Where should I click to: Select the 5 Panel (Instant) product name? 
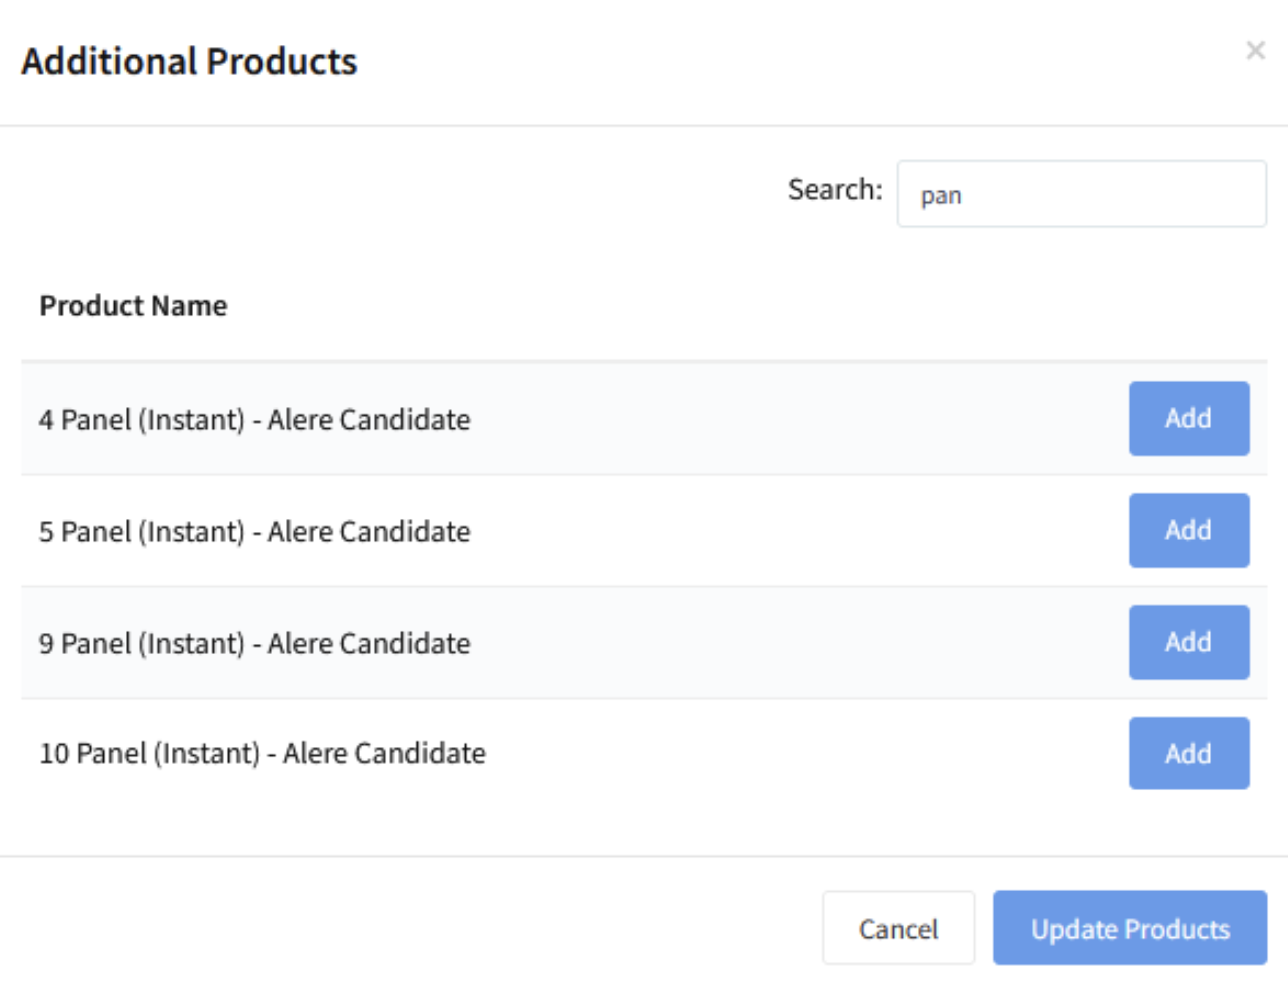point(254,532)
